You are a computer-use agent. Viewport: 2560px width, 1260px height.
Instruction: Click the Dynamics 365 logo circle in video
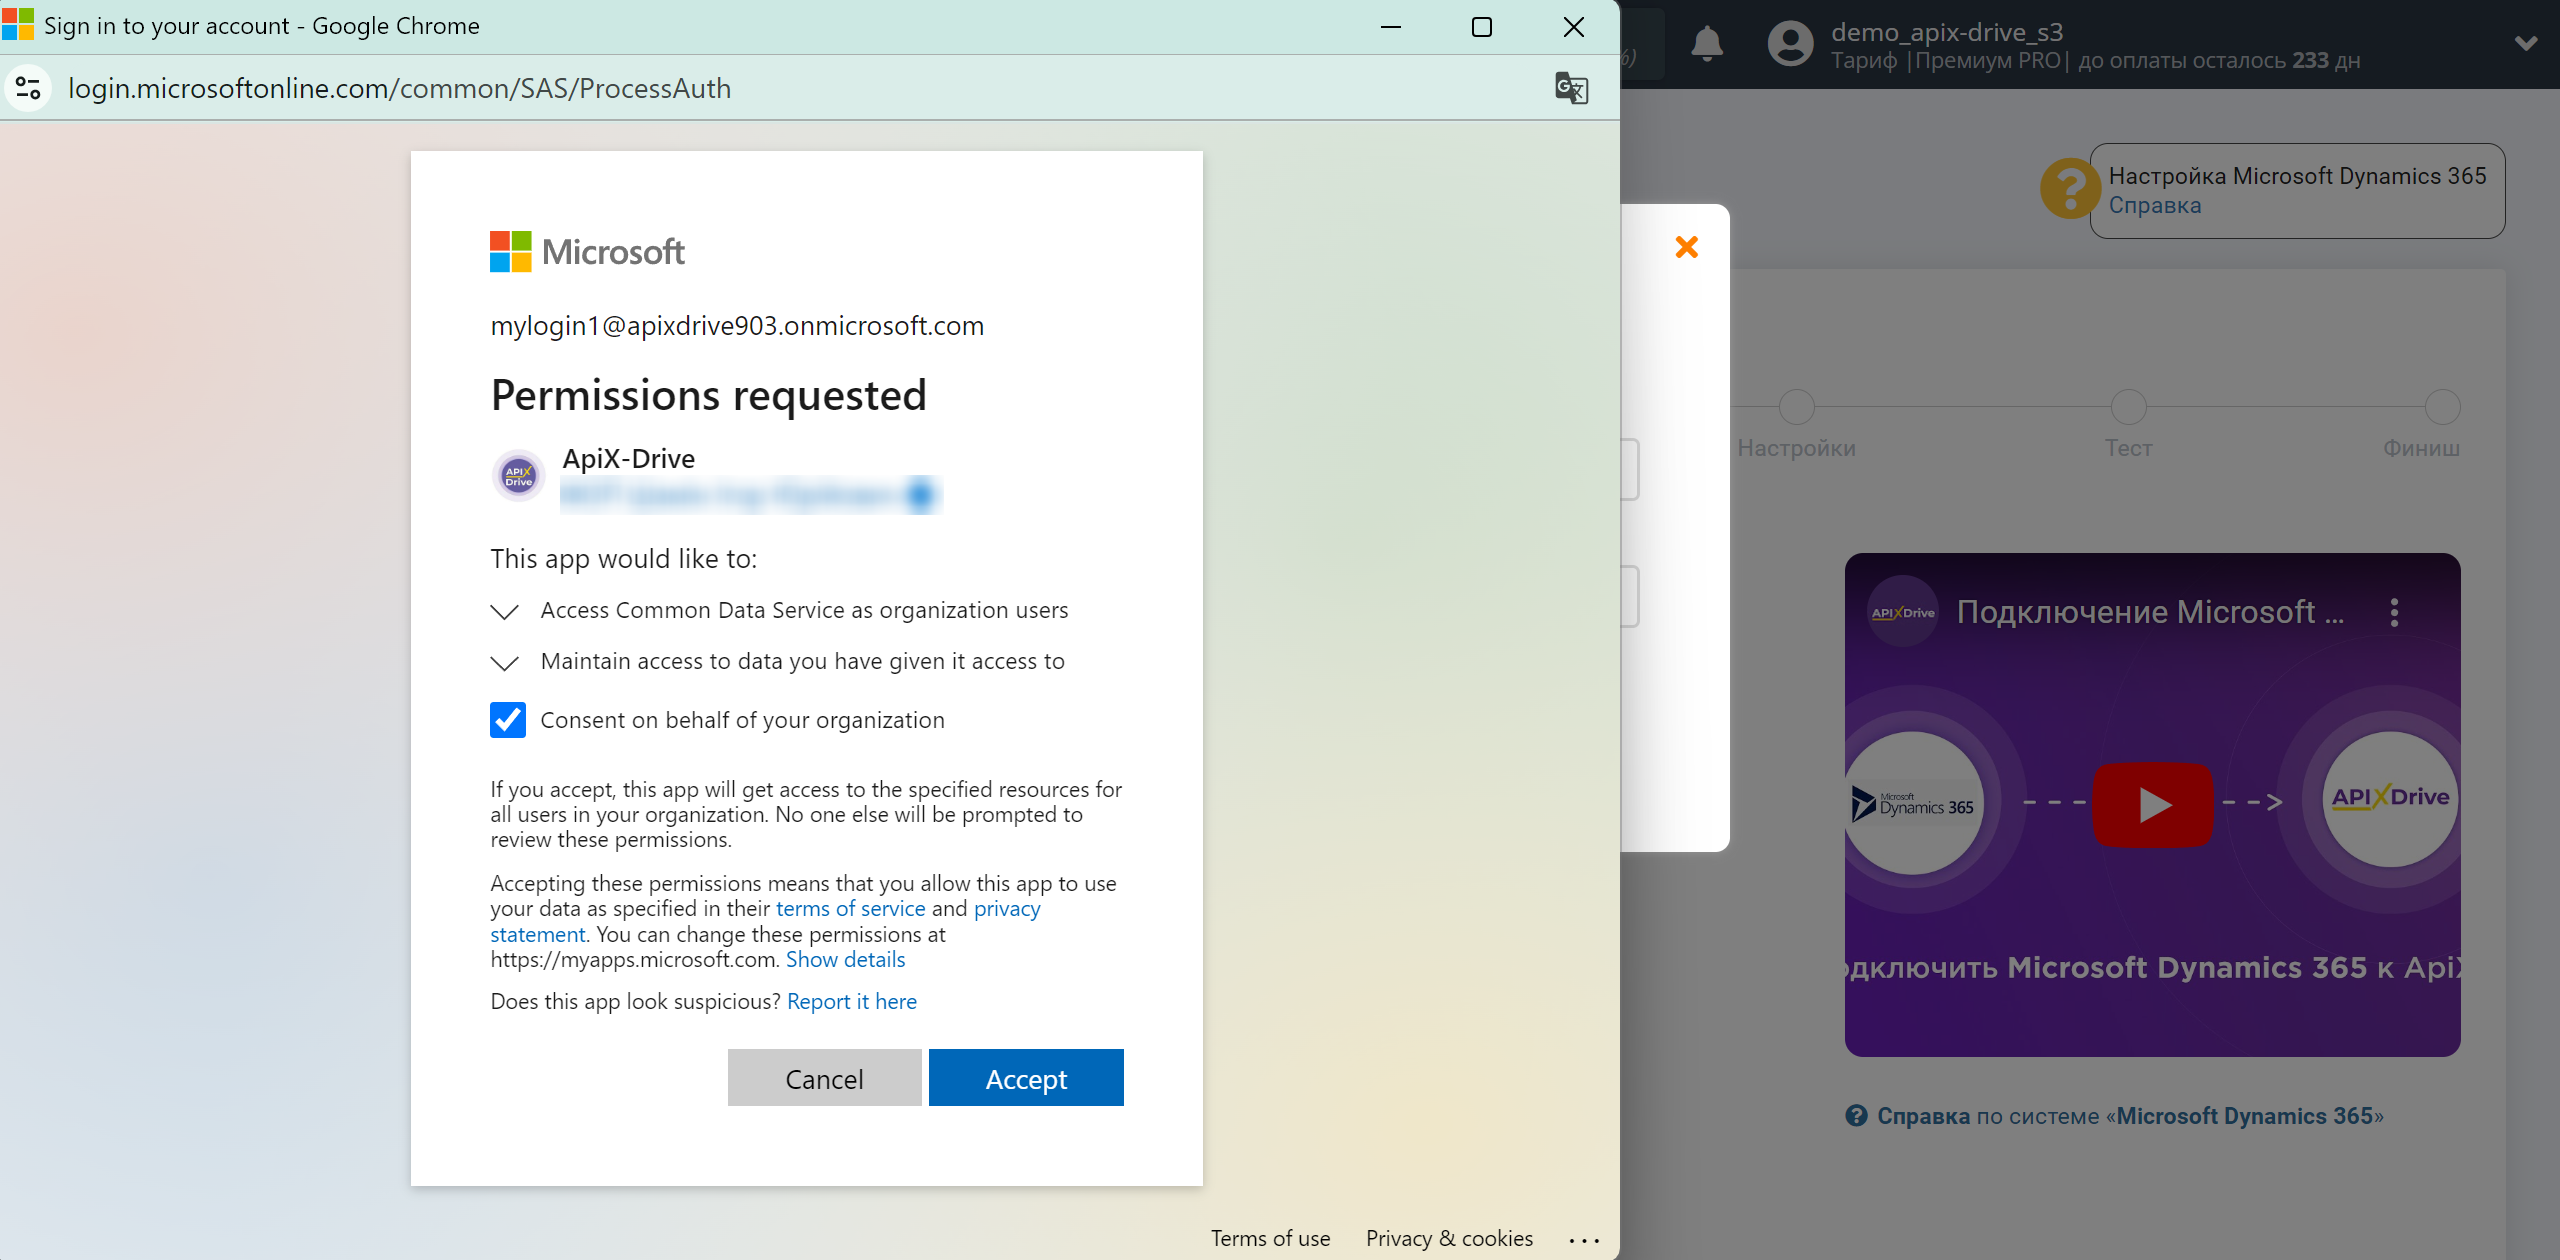[1913, 804]
